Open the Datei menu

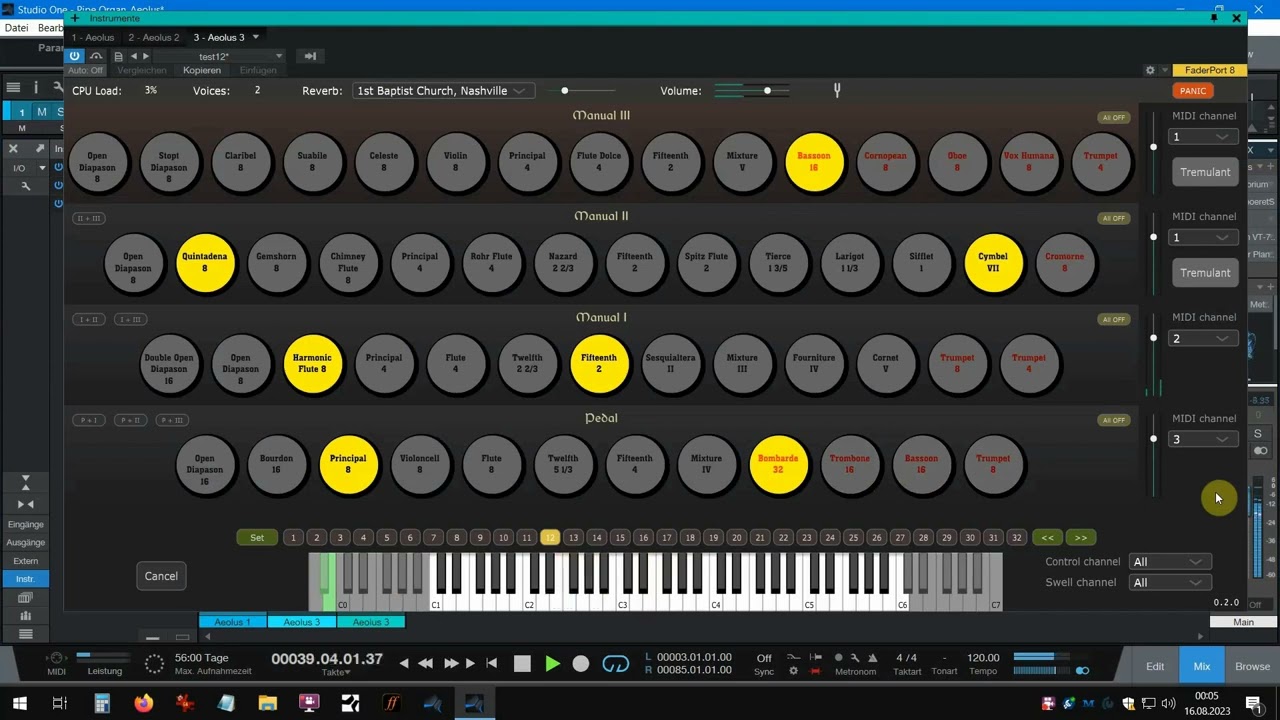16,28
